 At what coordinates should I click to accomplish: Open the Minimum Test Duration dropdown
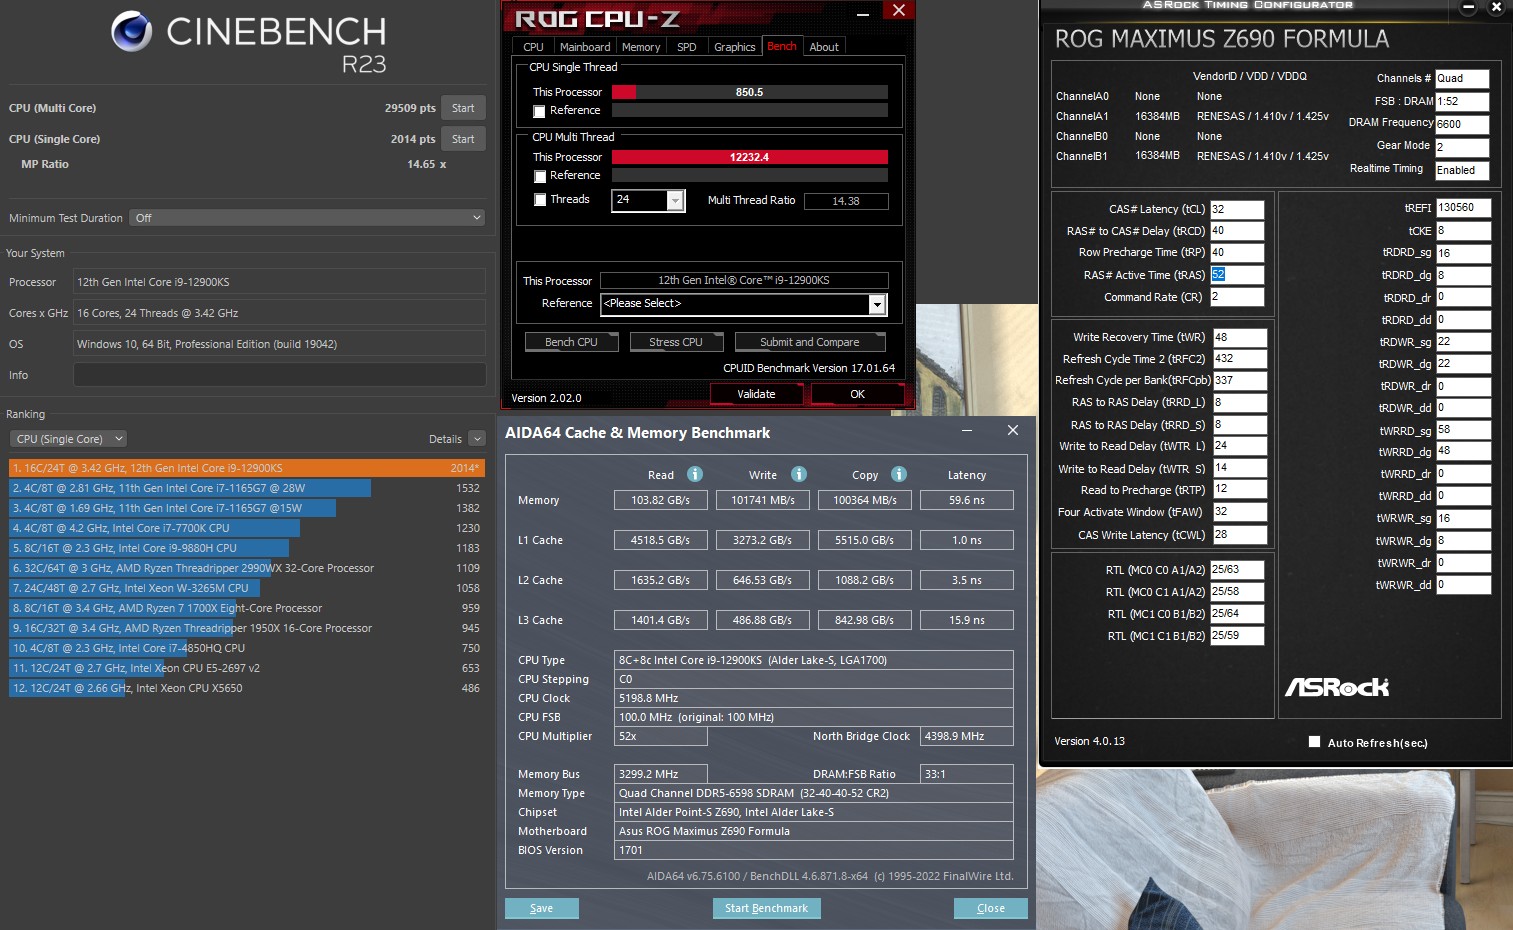307,218
